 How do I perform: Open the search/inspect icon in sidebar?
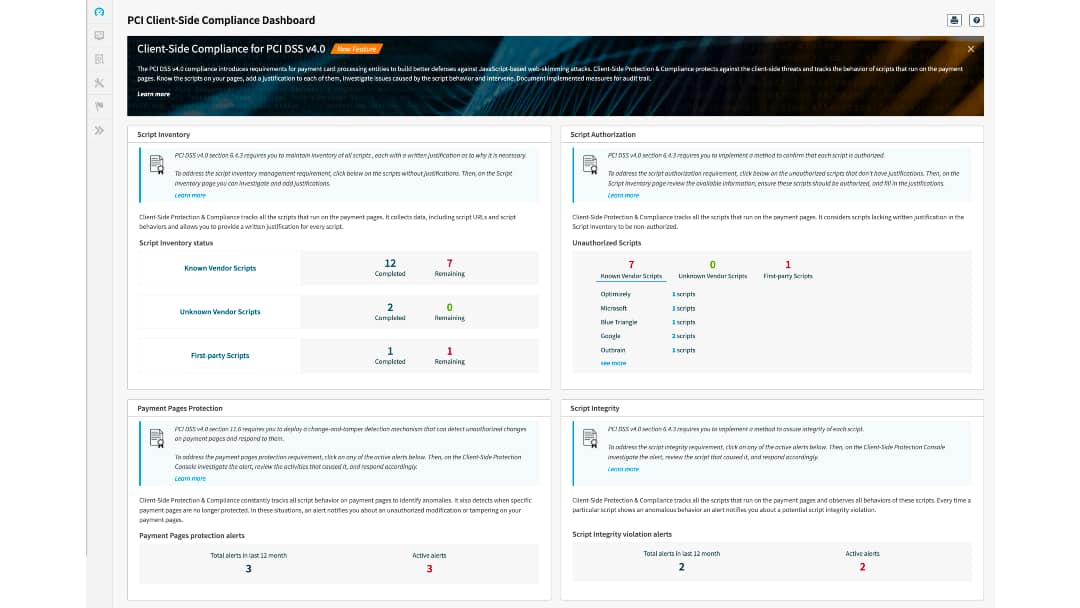98,59
